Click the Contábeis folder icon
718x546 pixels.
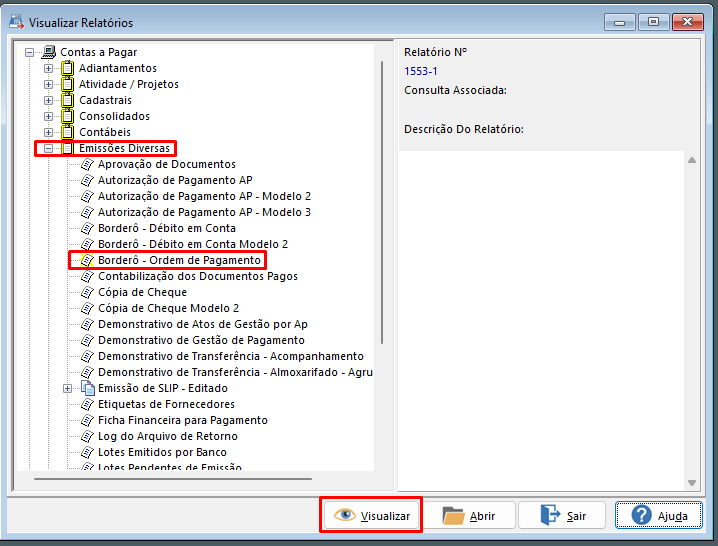[x=67, y=132]
